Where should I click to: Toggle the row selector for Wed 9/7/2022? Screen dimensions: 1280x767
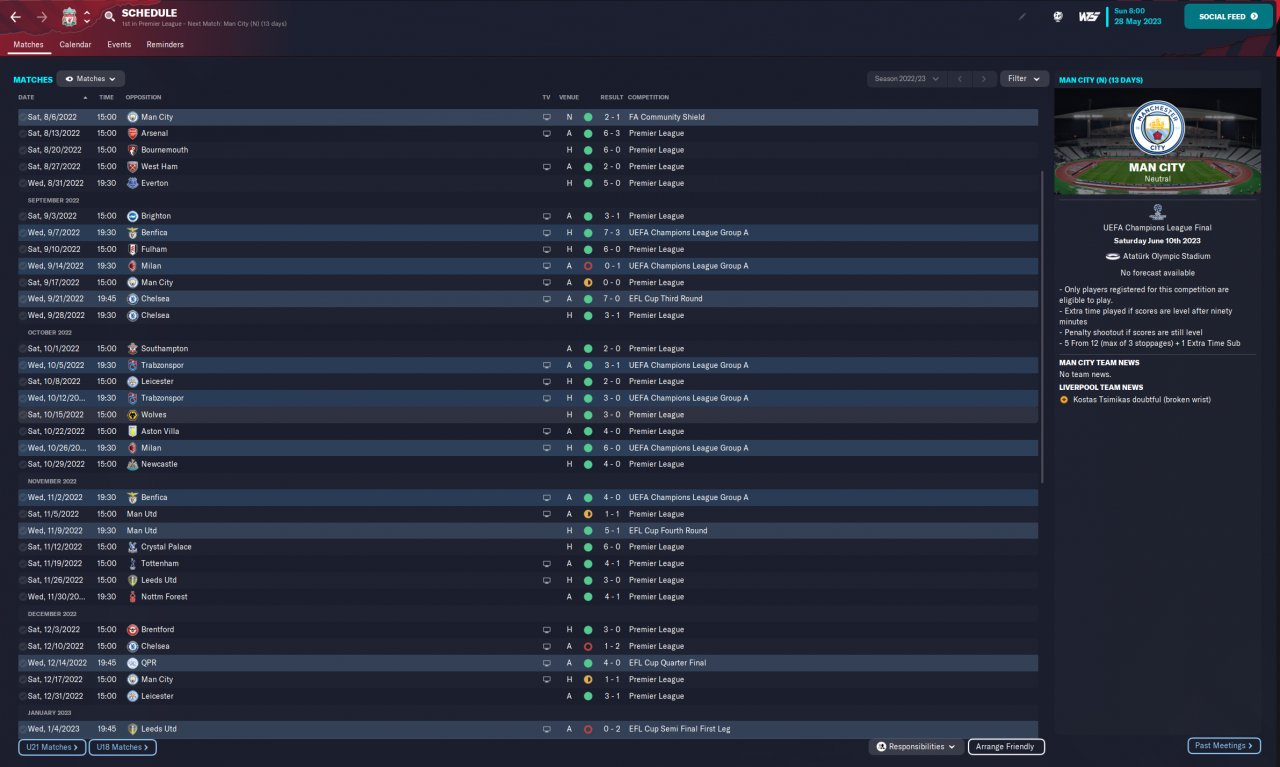tap(22, 232)
